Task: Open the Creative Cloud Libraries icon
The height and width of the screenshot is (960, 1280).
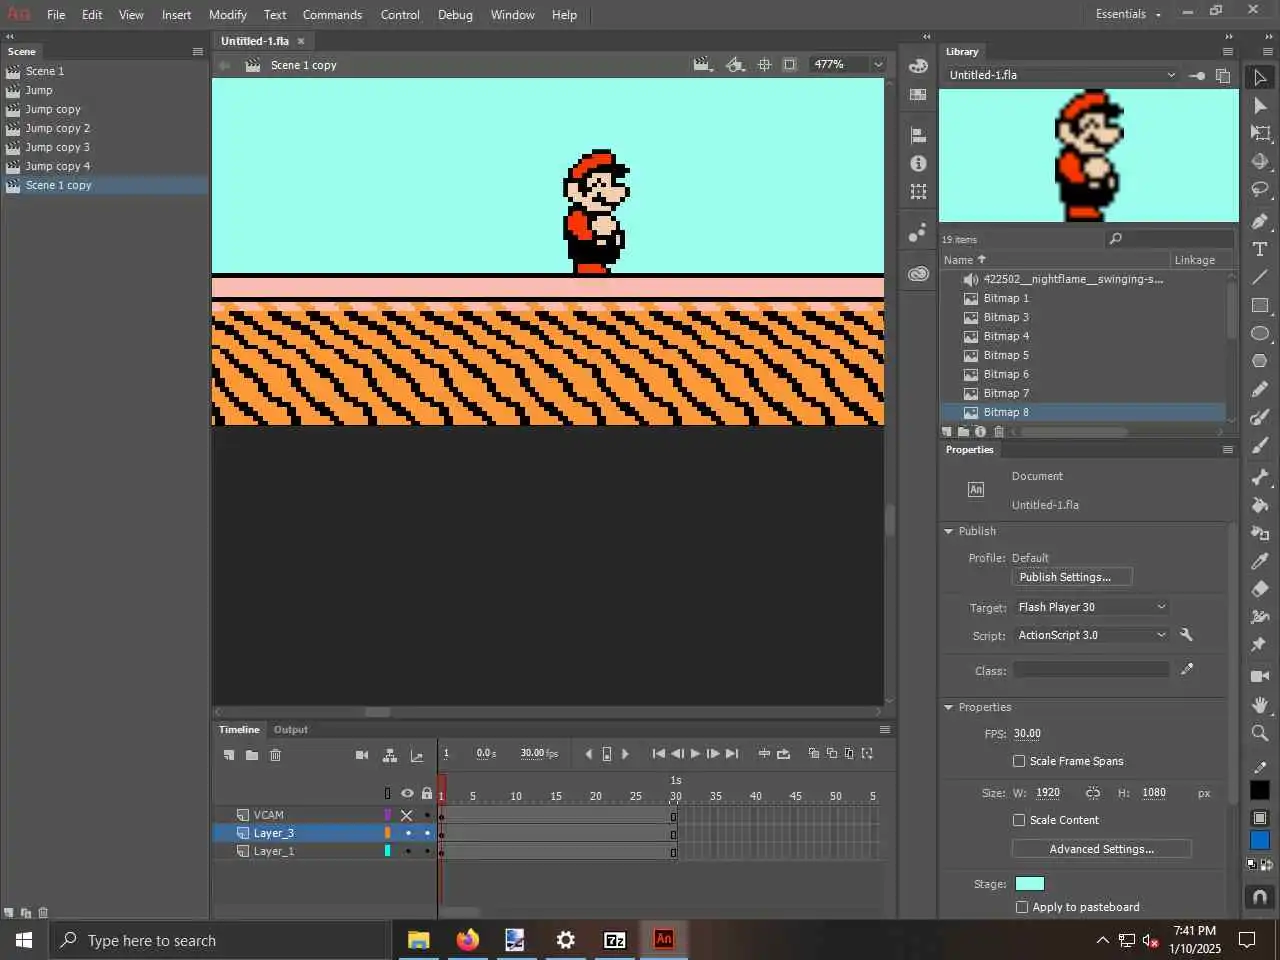Action: [918, 274]
